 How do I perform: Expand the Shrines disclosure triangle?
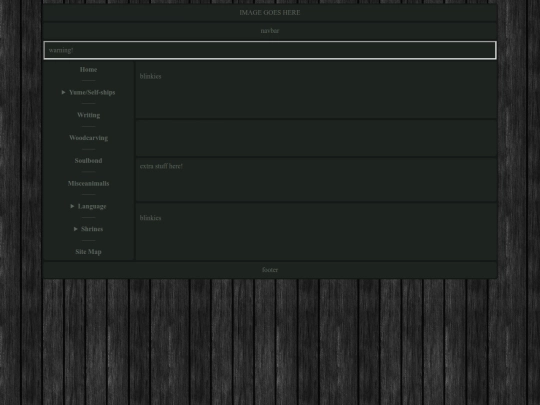pos(75,229)
